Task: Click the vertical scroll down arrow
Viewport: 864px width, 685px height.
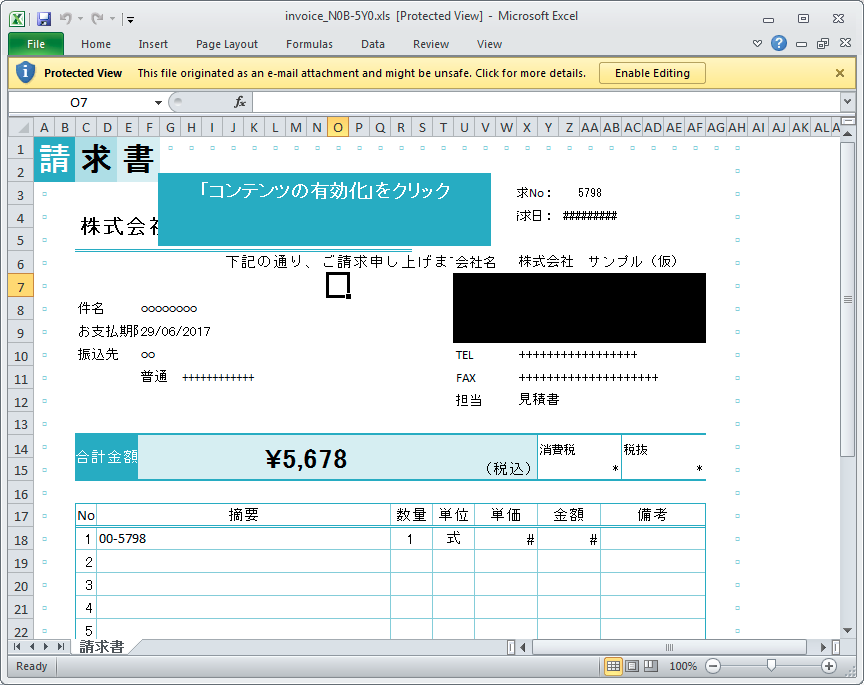Action: [x=847, y=631]
